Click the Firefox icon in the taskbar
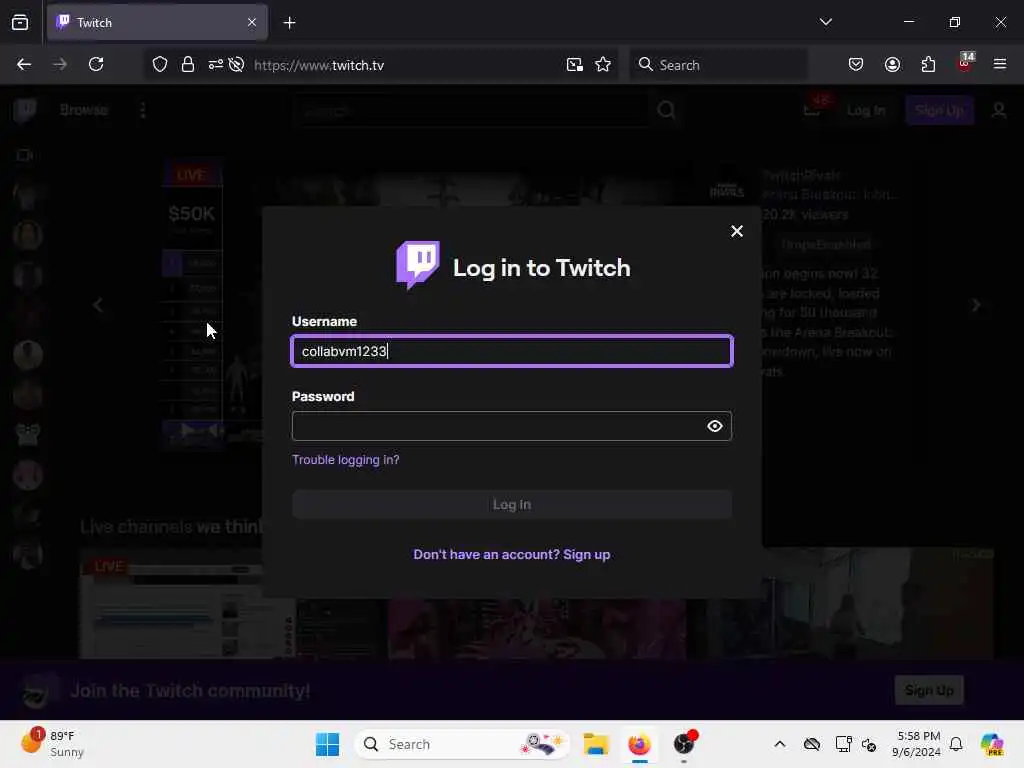The image size is (1024, 768). [x=639, y=744]
